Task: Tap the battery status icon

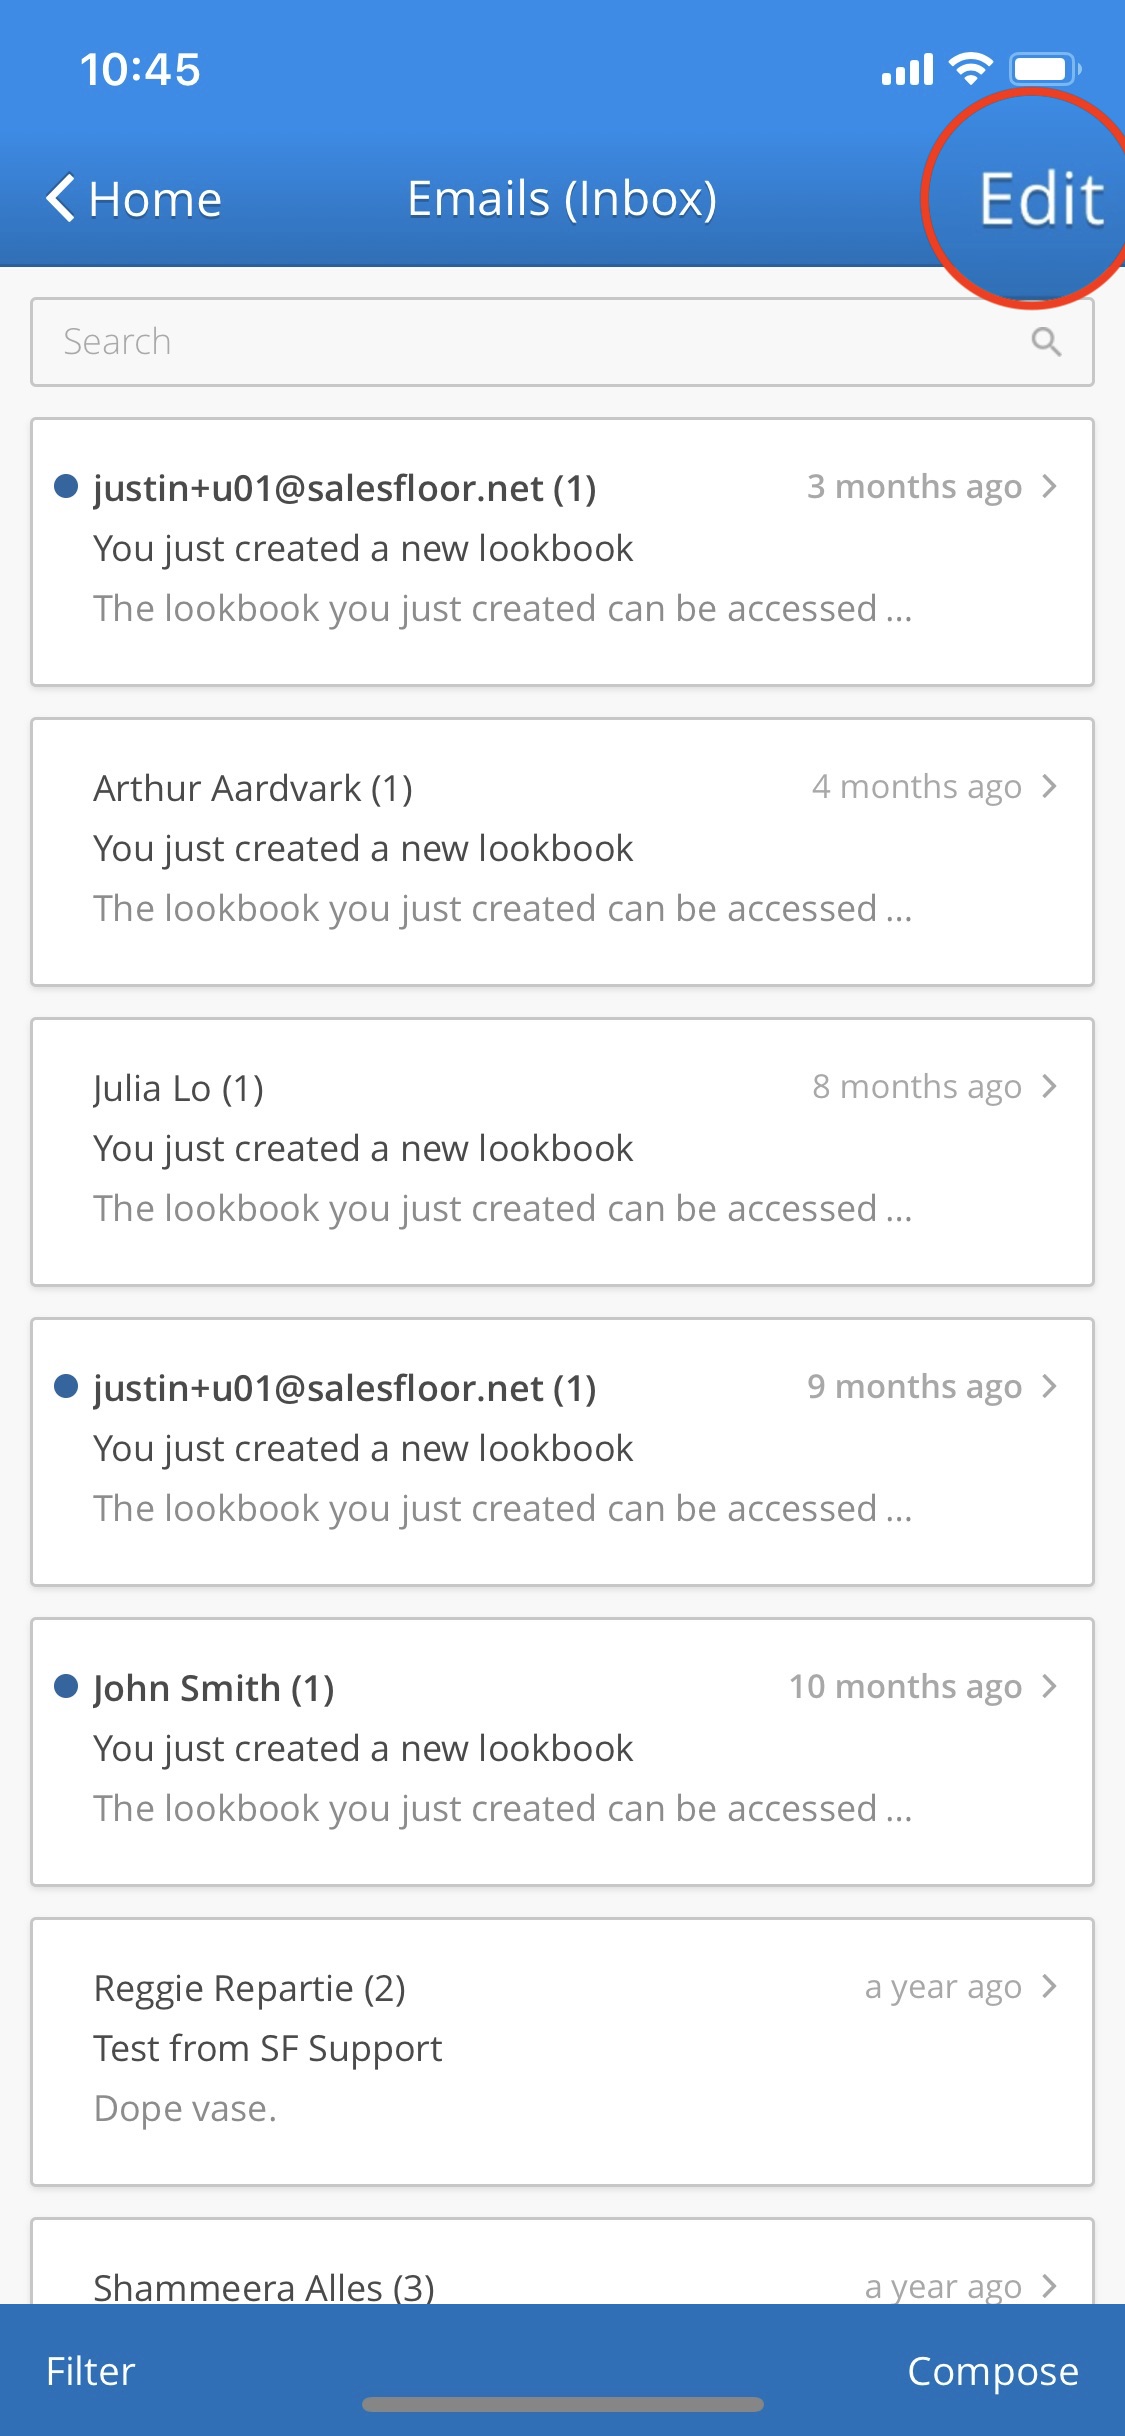Action: [x=1044, y=69]
